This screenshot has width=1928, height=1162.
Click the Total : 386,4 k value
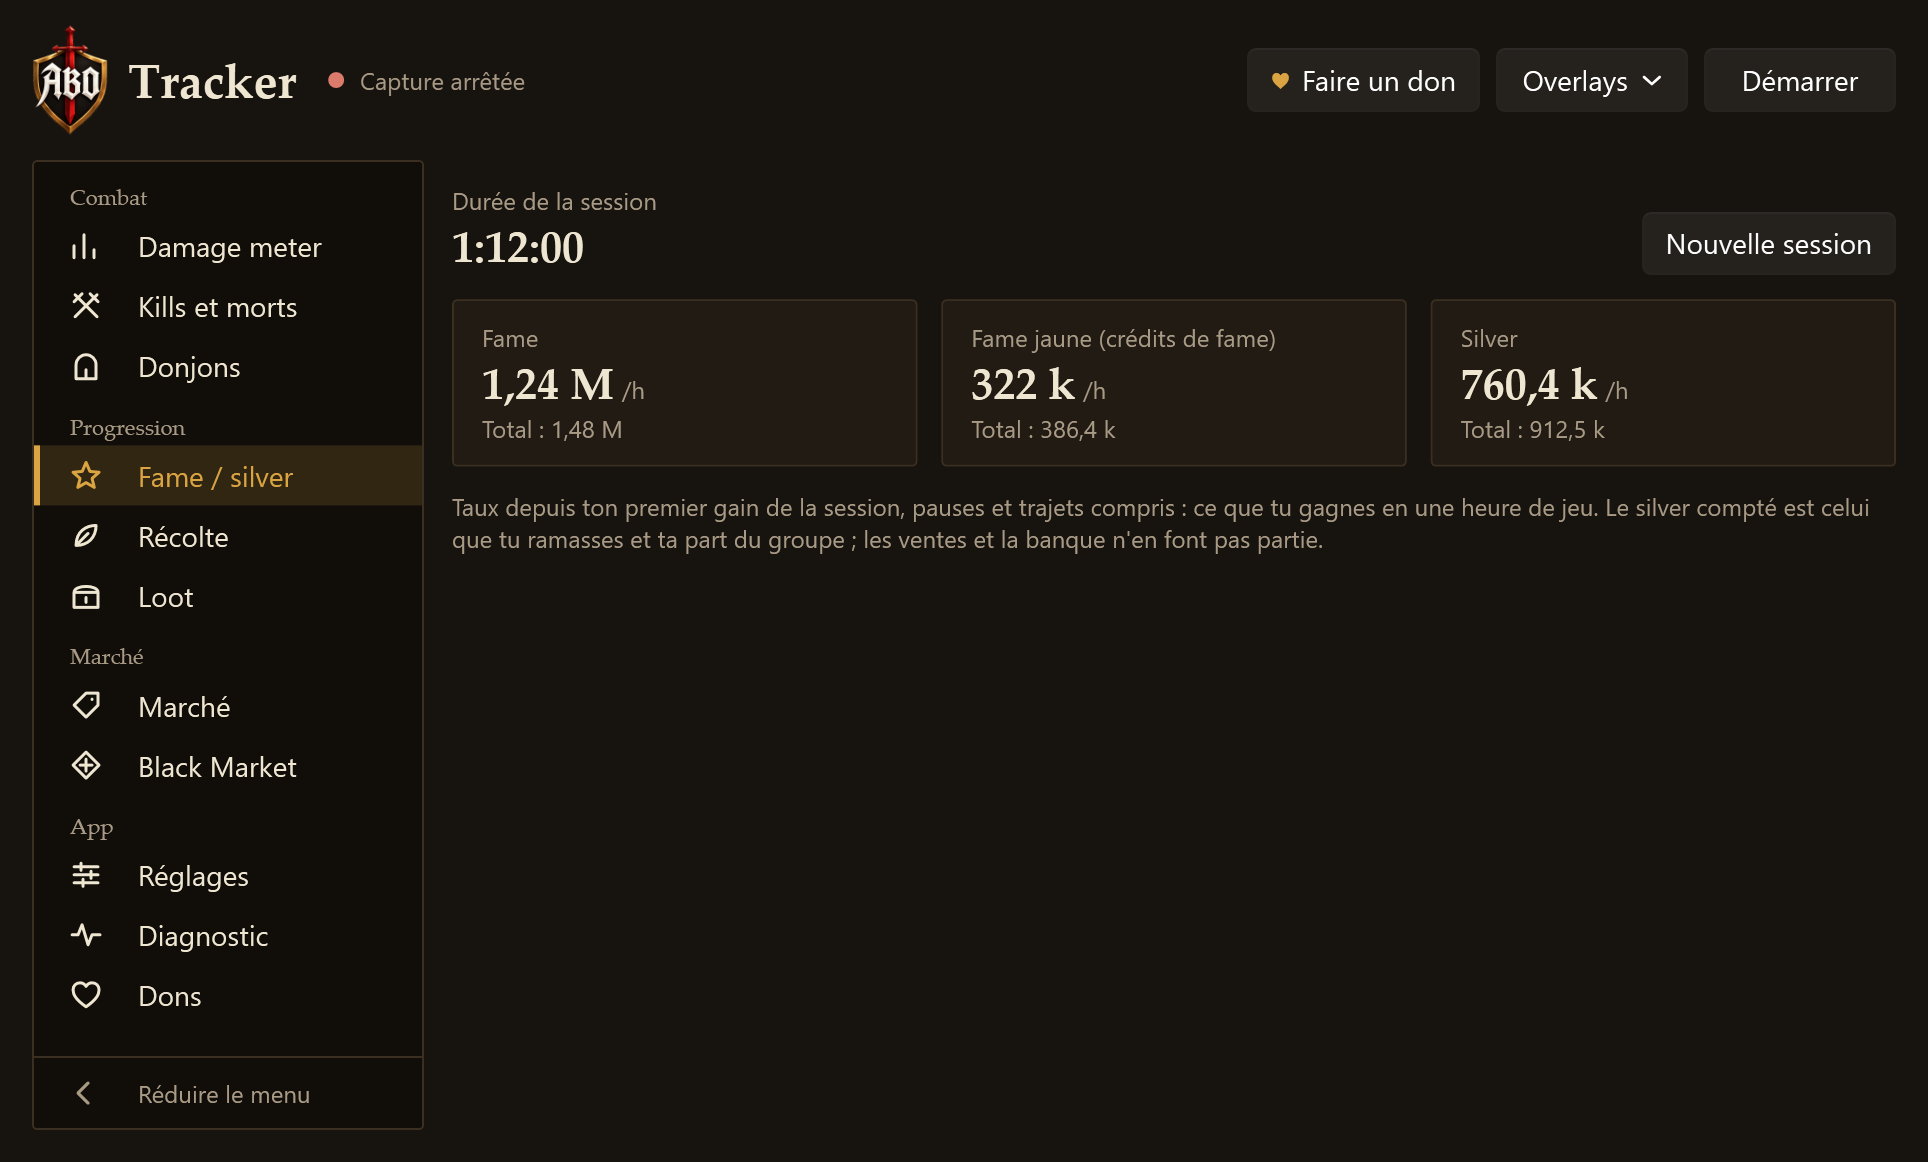1043,430
